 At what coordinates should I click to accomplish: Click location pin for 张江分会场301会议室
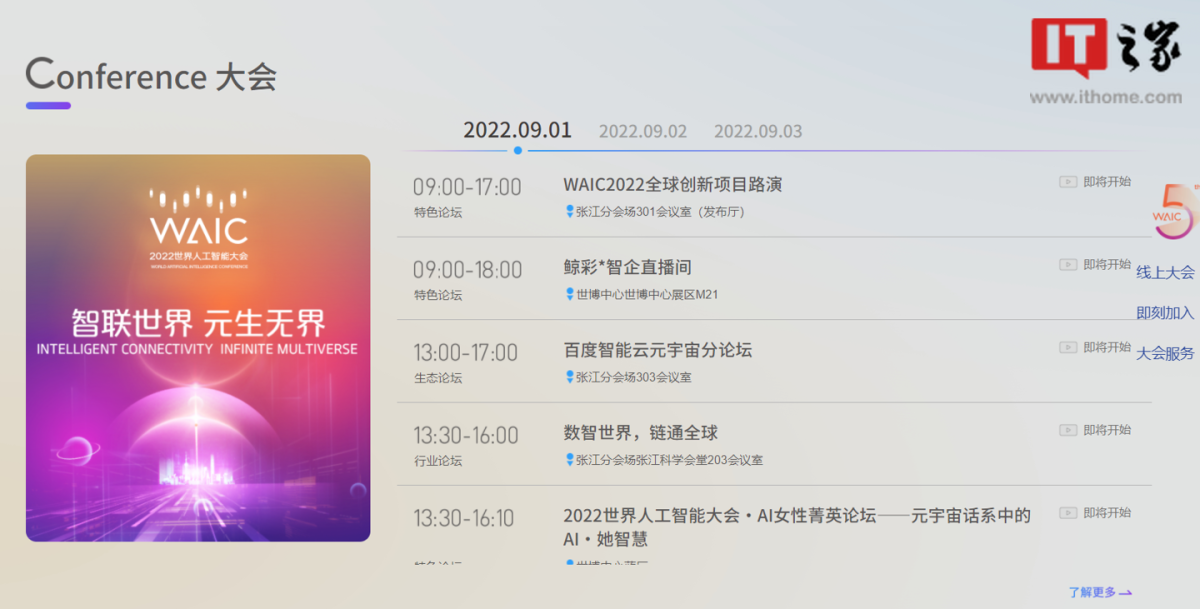(570, 212)
